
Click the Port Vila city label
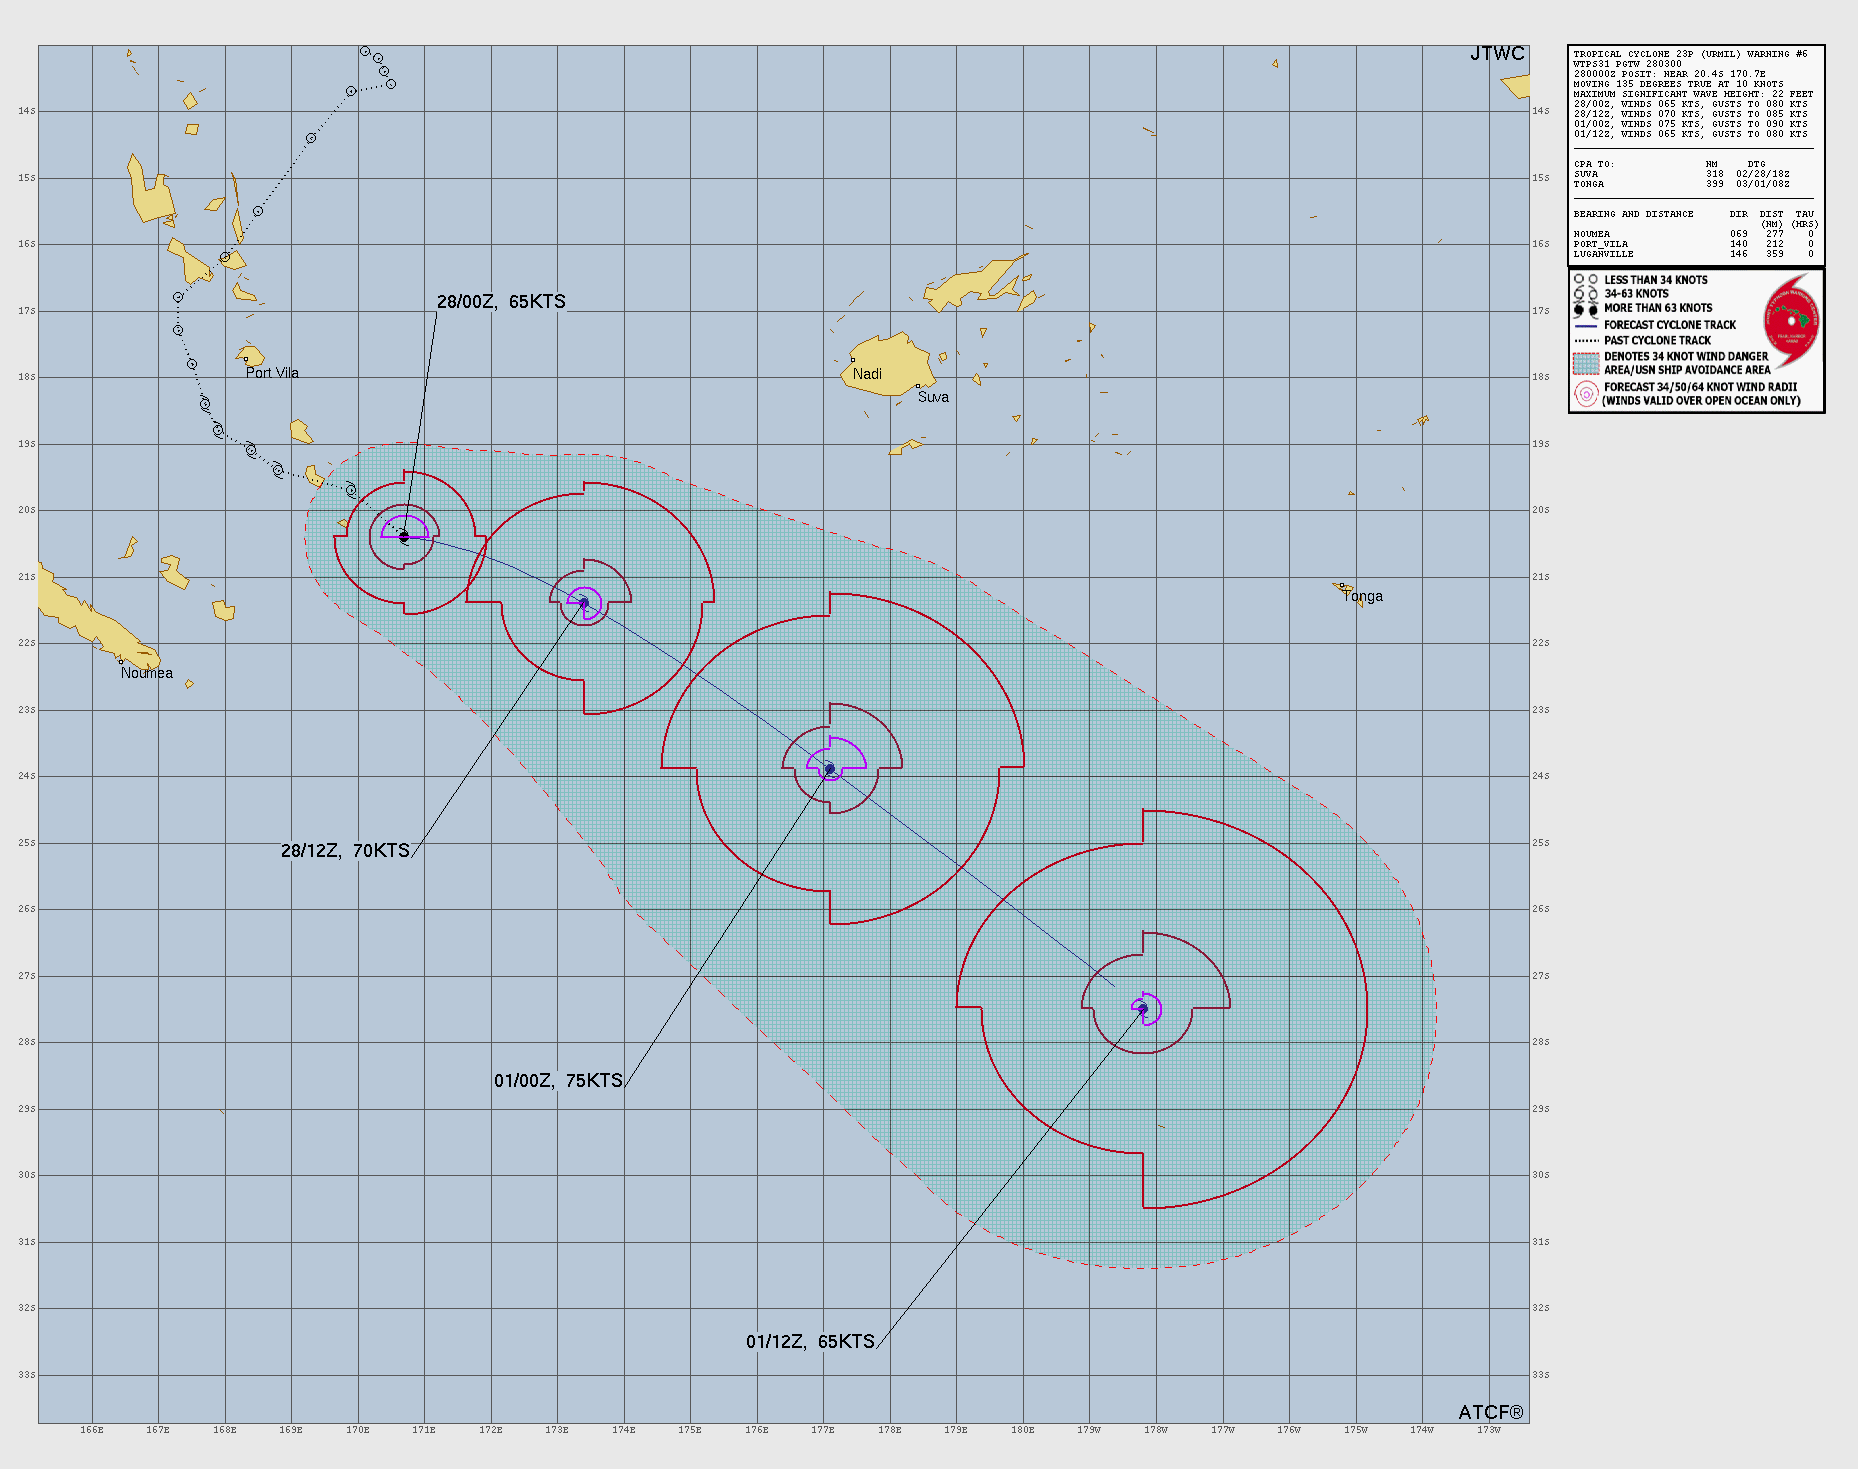[x=272, y=373]
